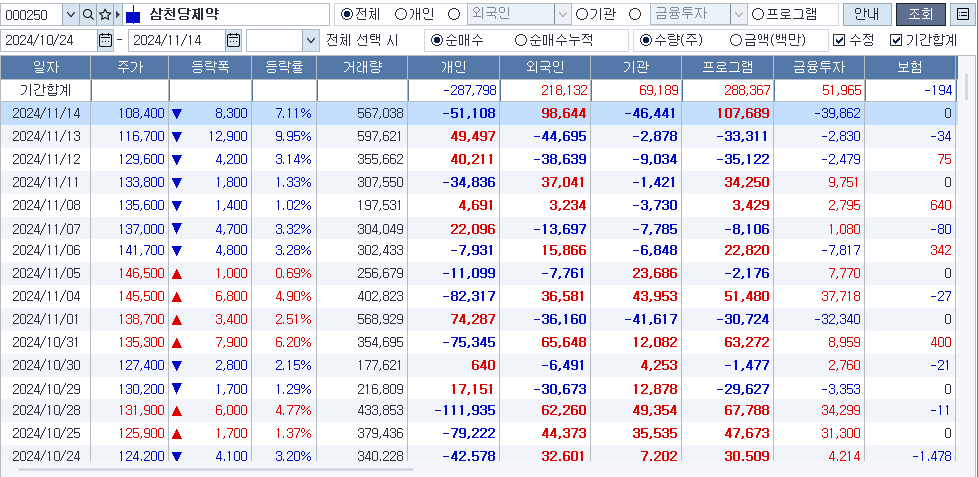Choose the 순매수 option

pyautogui.click(x=436, y=41)
